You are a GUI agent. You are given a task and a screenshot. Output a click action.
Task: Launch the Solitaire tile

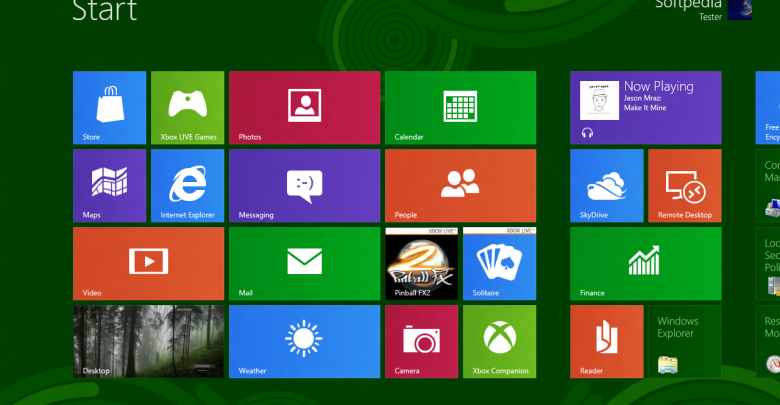(x=499, y=263)
